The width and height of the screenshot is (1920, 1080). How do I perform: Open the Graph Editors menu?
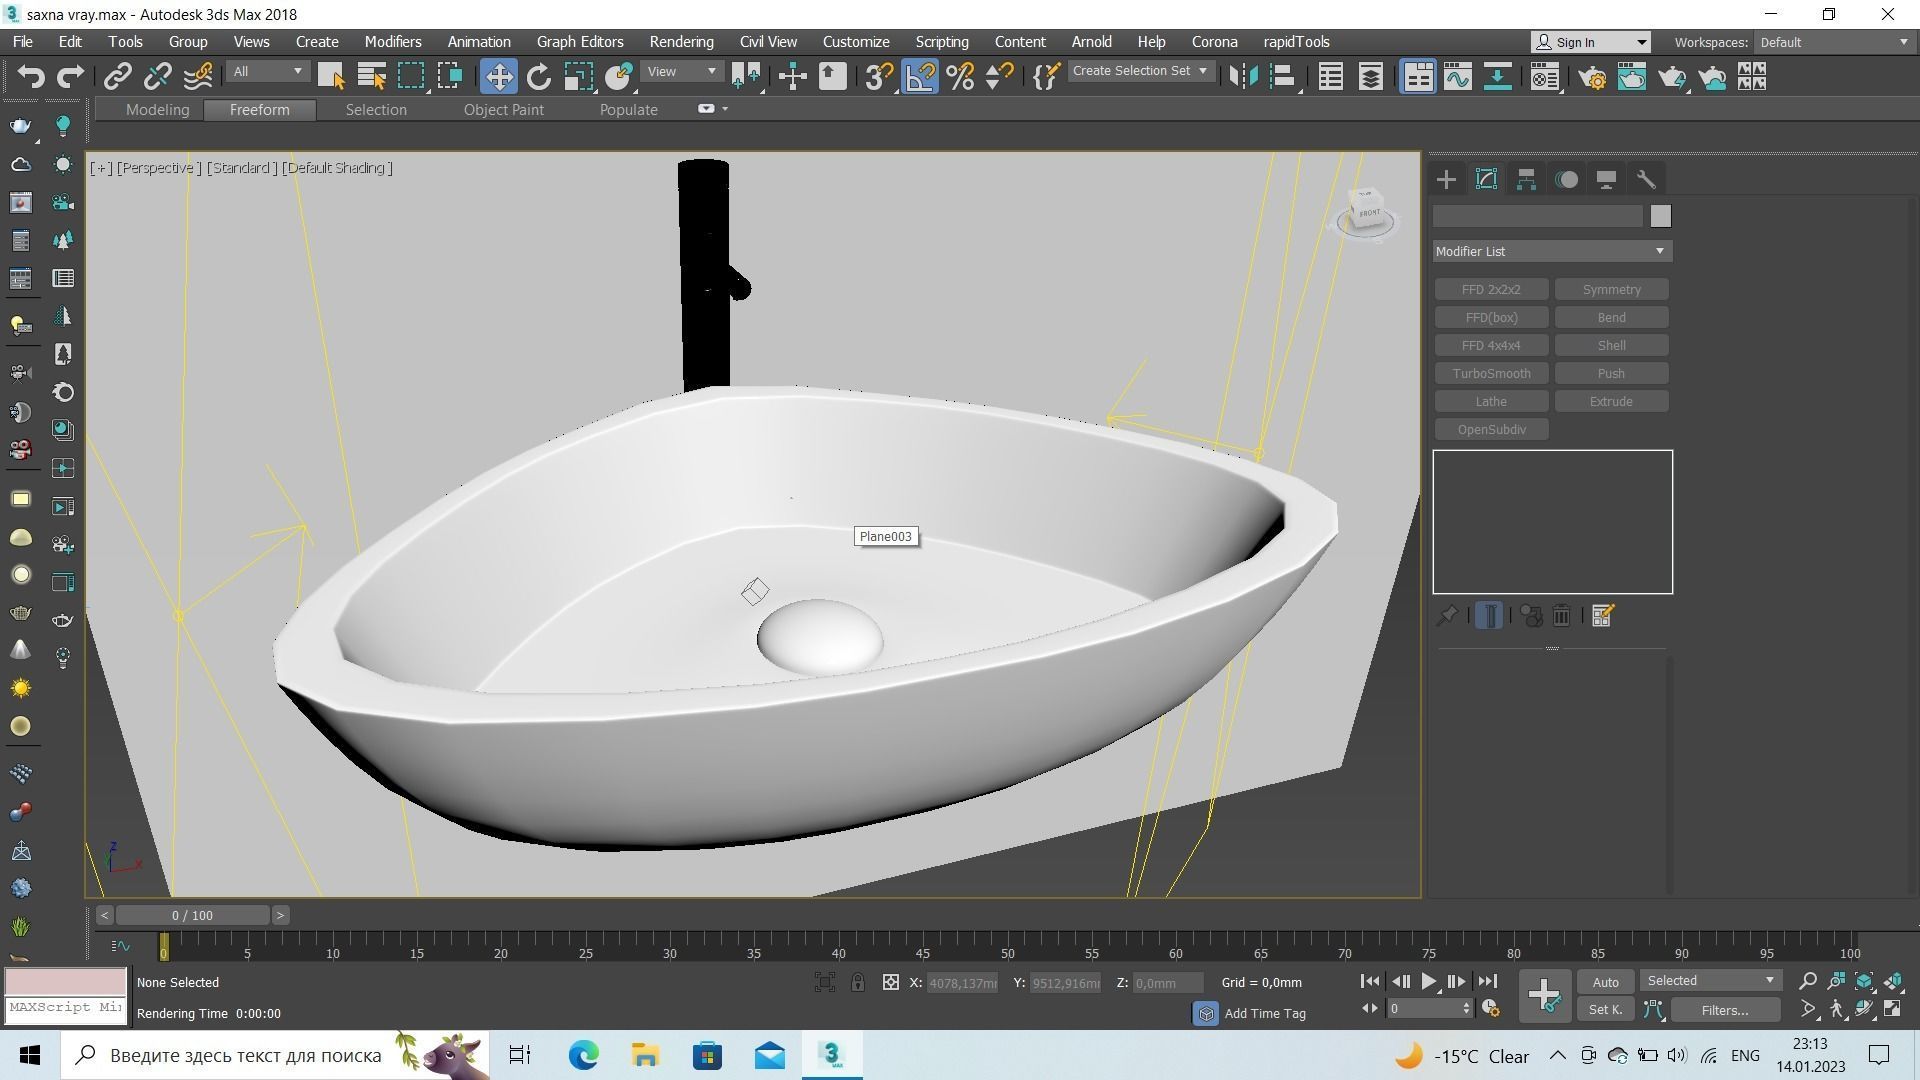click(580, 42)
